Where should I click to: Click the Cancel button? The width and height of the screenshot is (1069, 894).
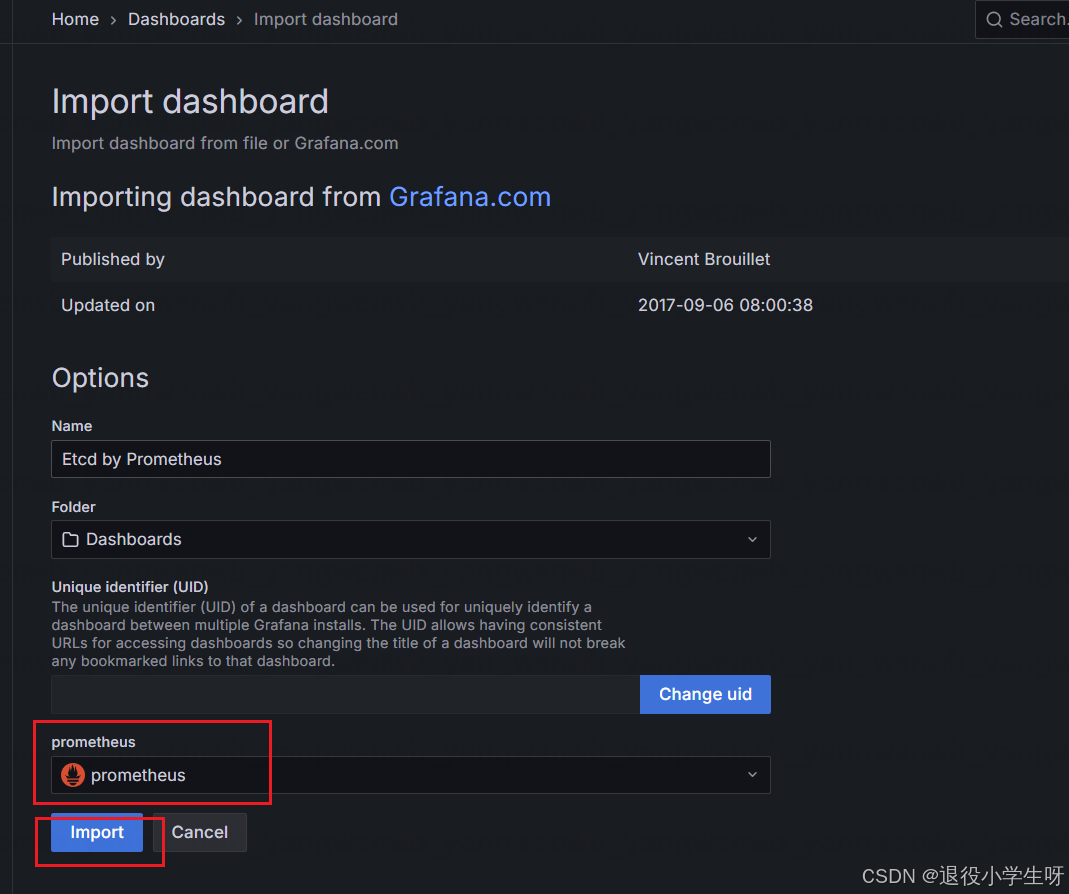point(200,832)
